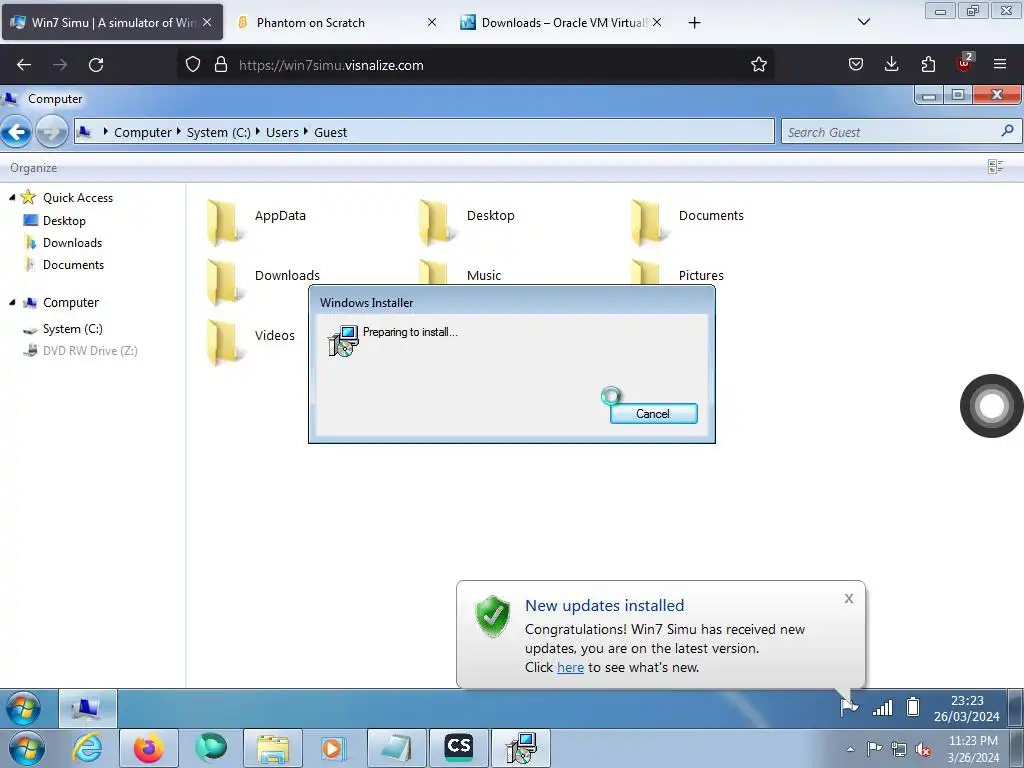1024x768 pixels.
Task: Click the simulator clock showing 23:23
Action: [967, 708]
